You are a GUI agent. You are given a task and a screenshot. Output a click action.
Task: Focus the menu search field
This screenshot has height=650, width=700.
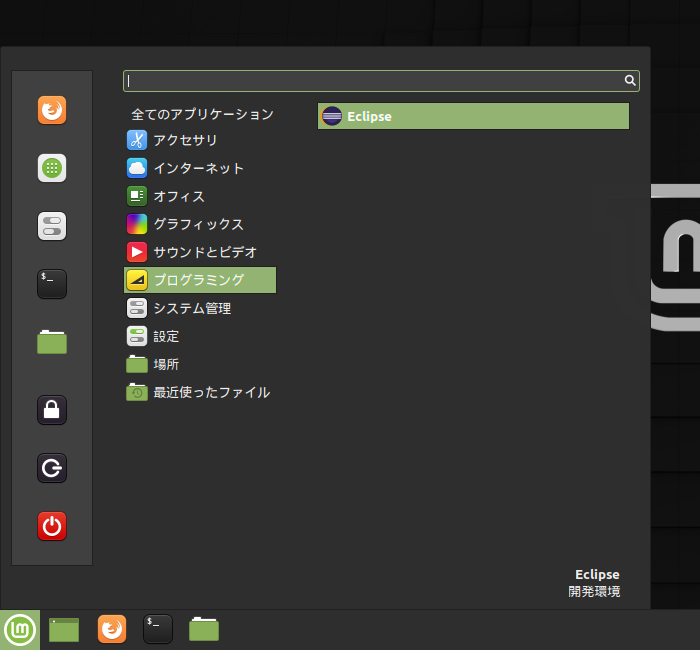(x=381, y=81)
